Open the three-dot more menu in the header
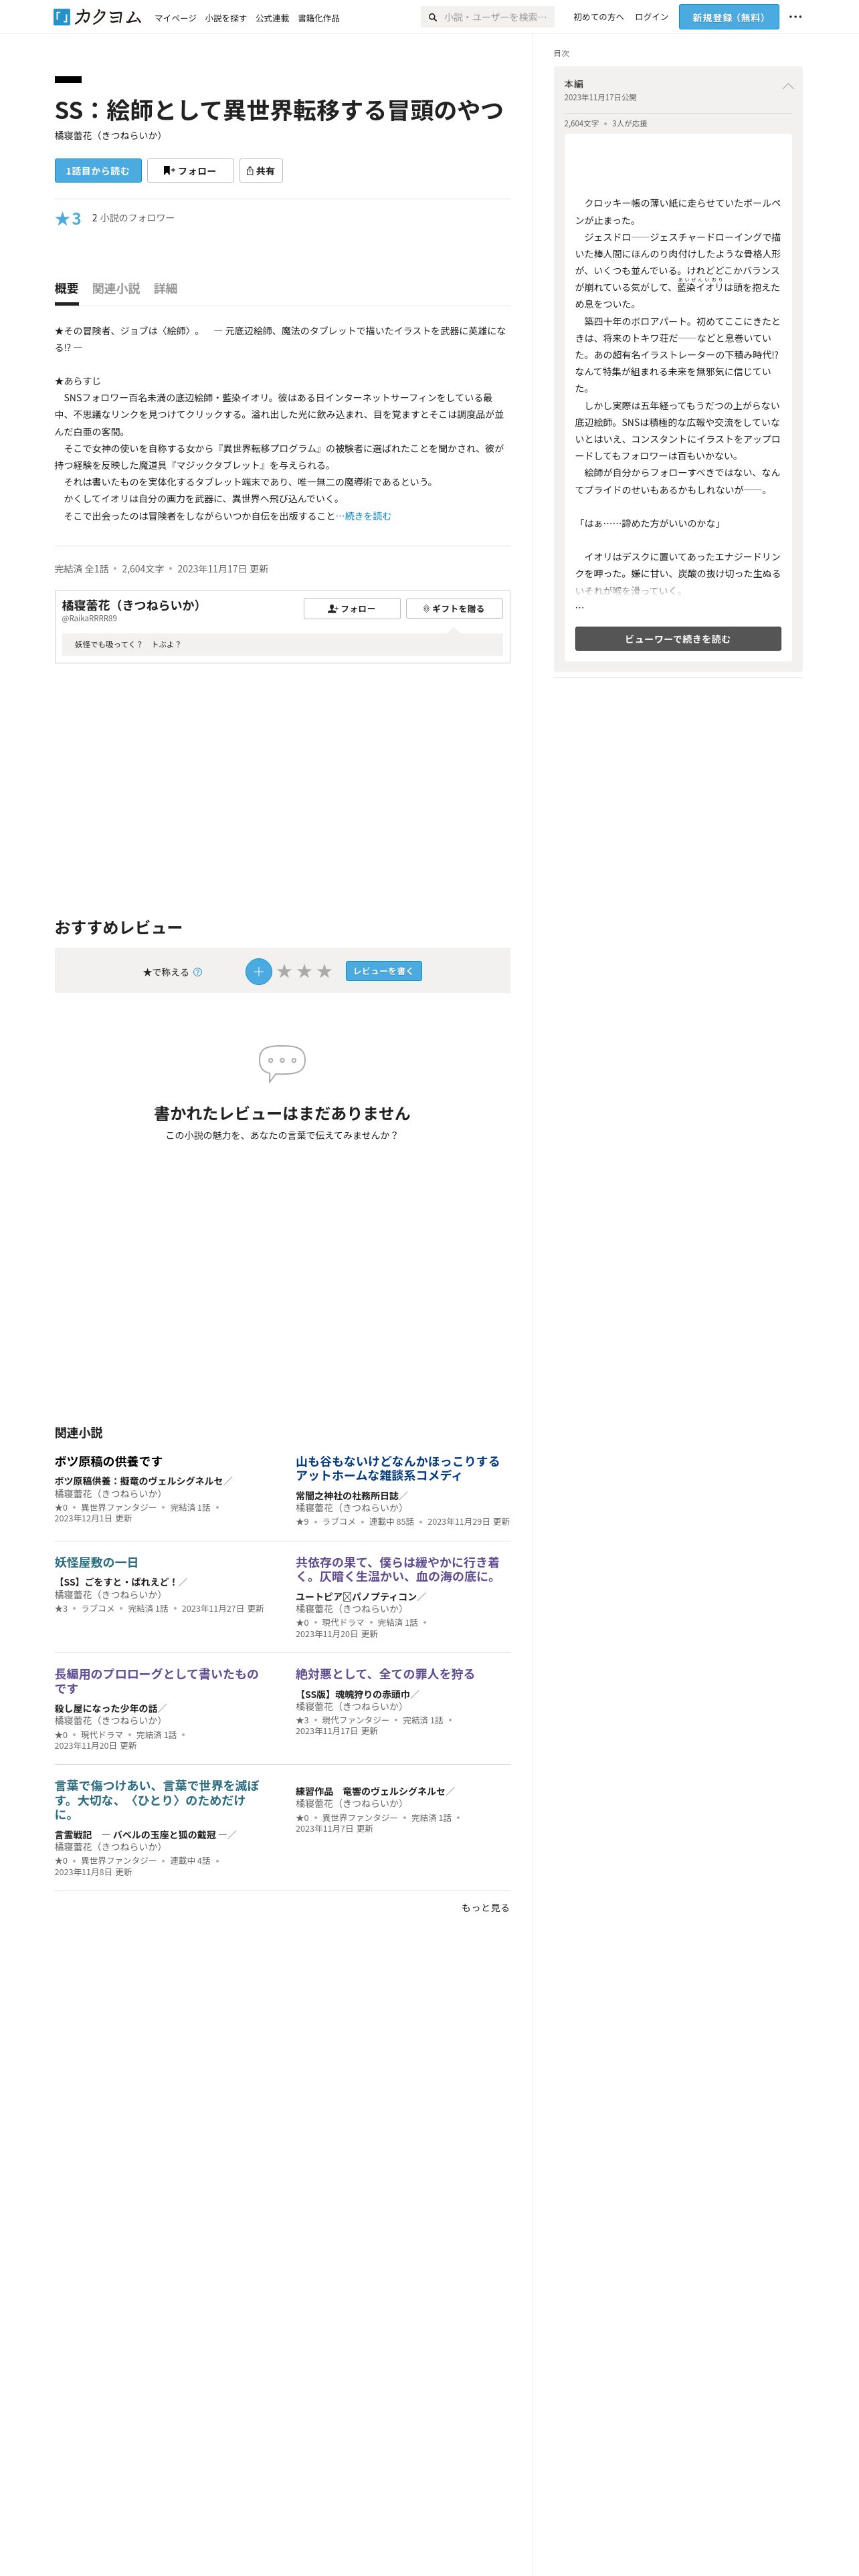 795,17
